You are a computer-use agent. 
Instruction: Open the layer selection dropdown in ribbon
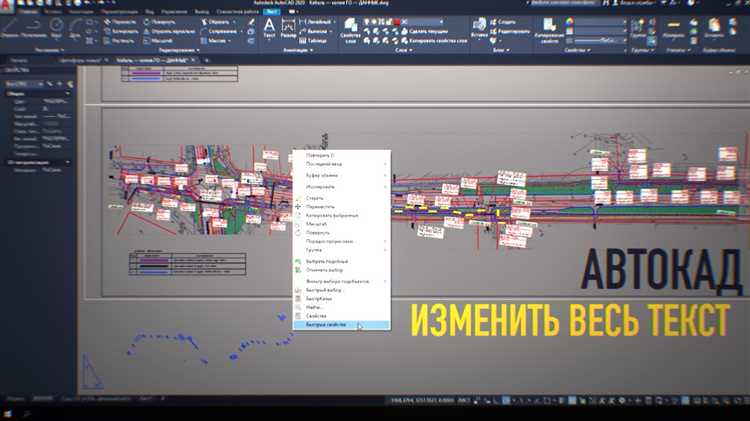pos(423,22)
